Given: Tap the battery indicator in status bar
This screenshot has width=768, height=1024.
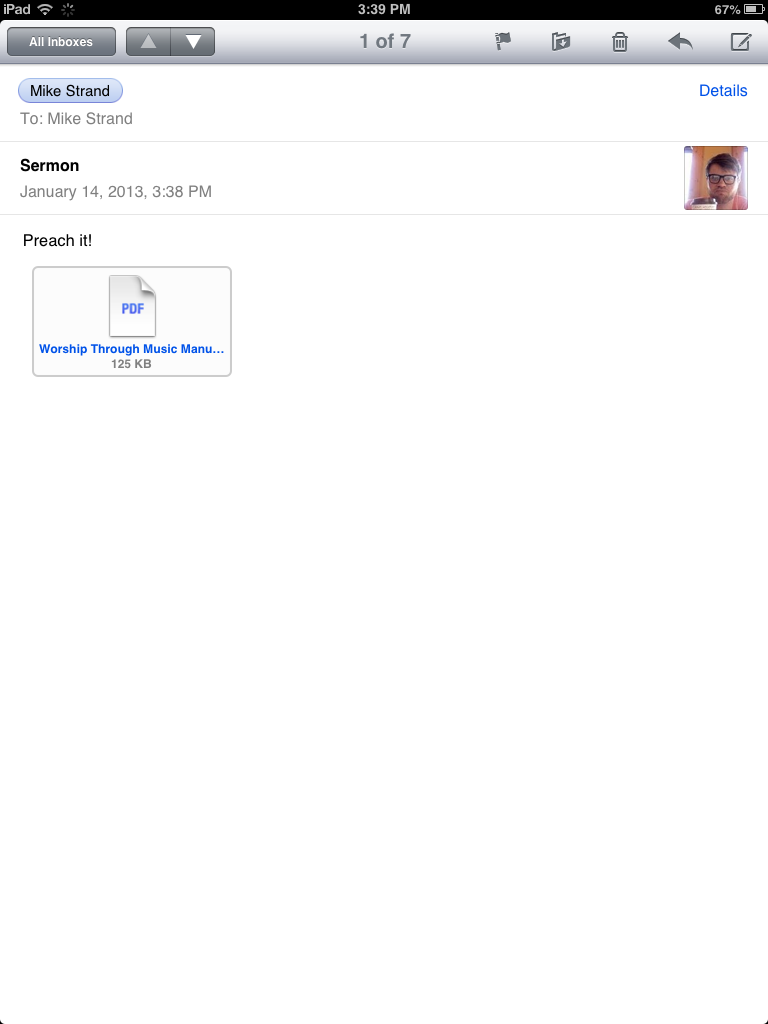Looking at the screenshot, I should click(753, 9).
